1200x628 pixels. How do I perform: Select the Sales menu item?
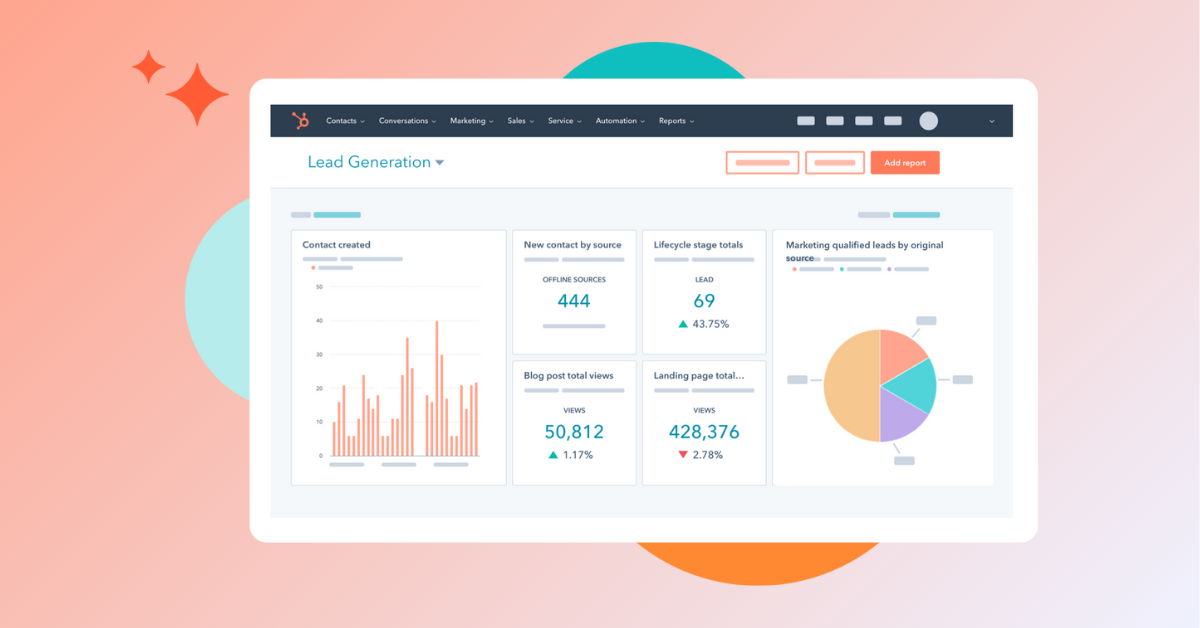pos(520,121)
